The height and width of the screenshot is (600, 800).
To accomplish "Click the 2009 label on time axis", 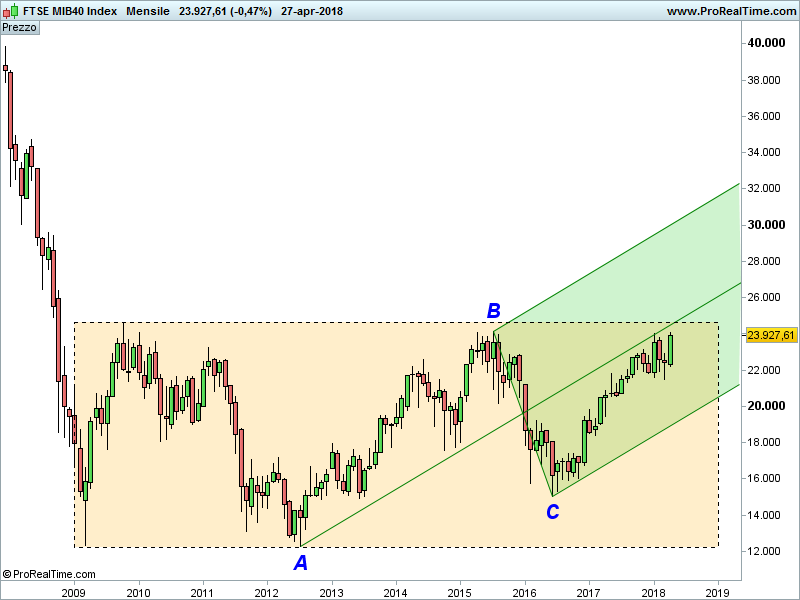I will 74,593.
